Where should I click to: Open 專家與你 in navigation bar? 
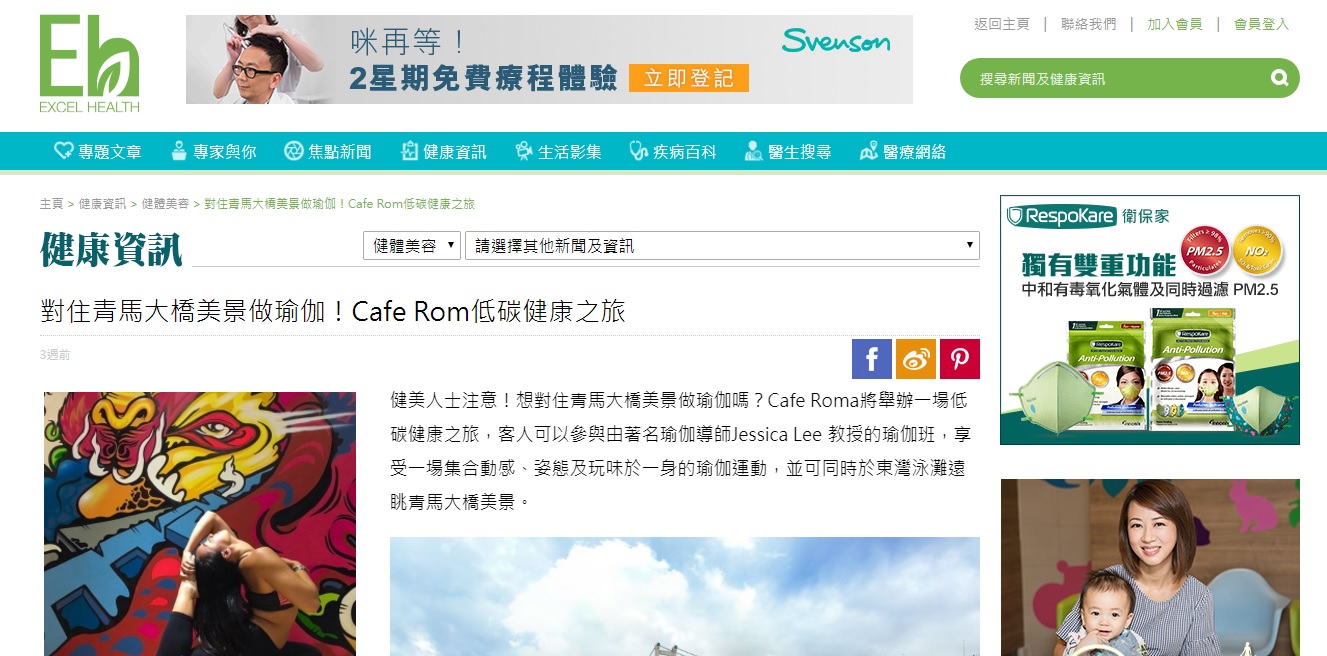point(213,152)
